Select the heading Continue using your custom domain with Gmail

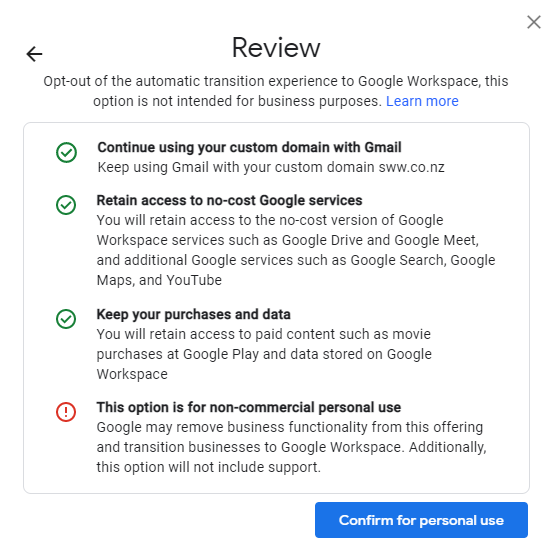coord(249,147)
